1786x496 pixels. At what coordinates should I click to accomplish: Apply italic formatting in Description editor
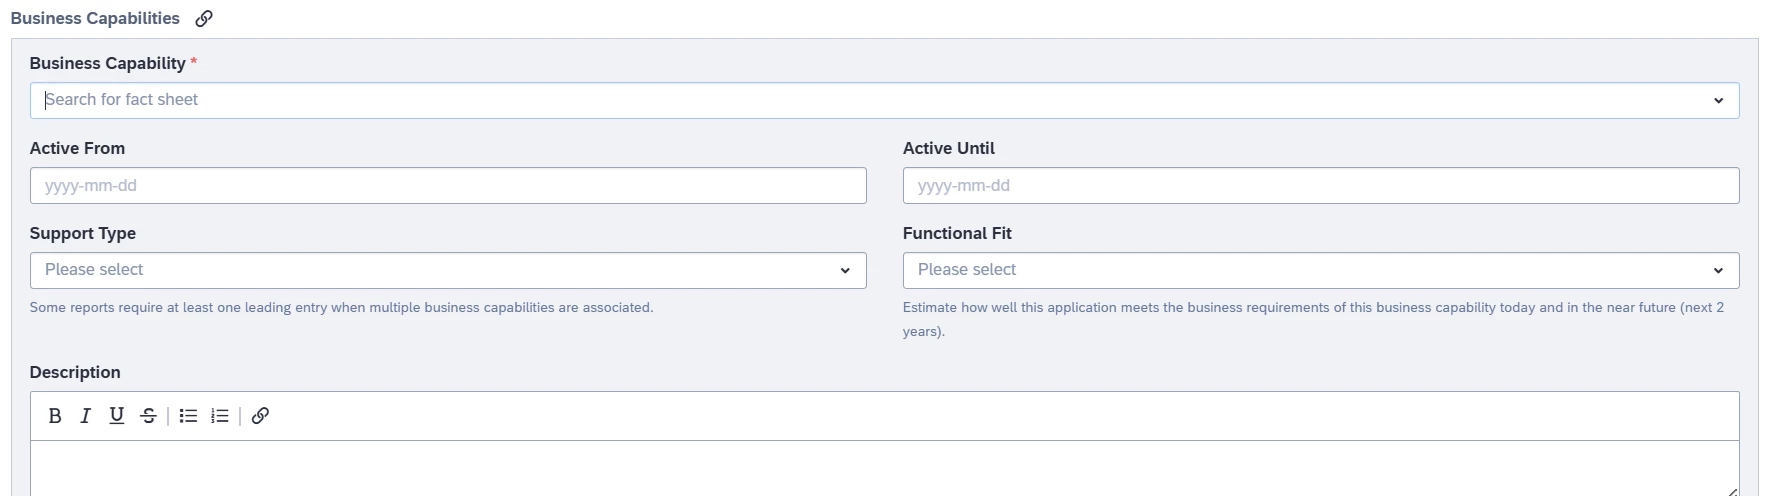tap(86, 416)
